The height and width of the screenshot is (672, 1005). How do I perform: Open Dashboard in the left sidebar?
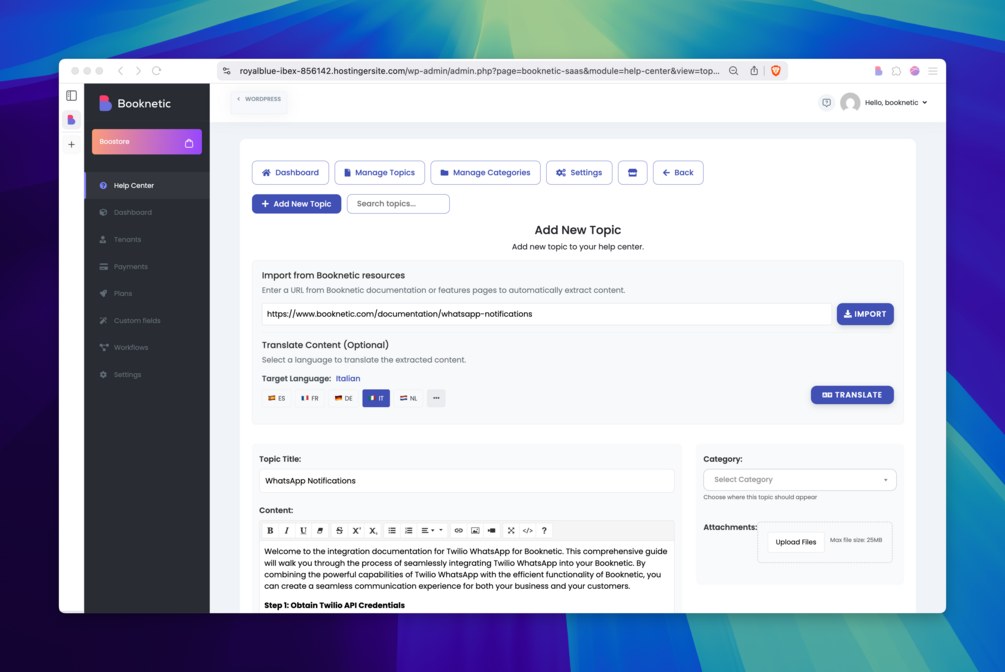point(147,212)
